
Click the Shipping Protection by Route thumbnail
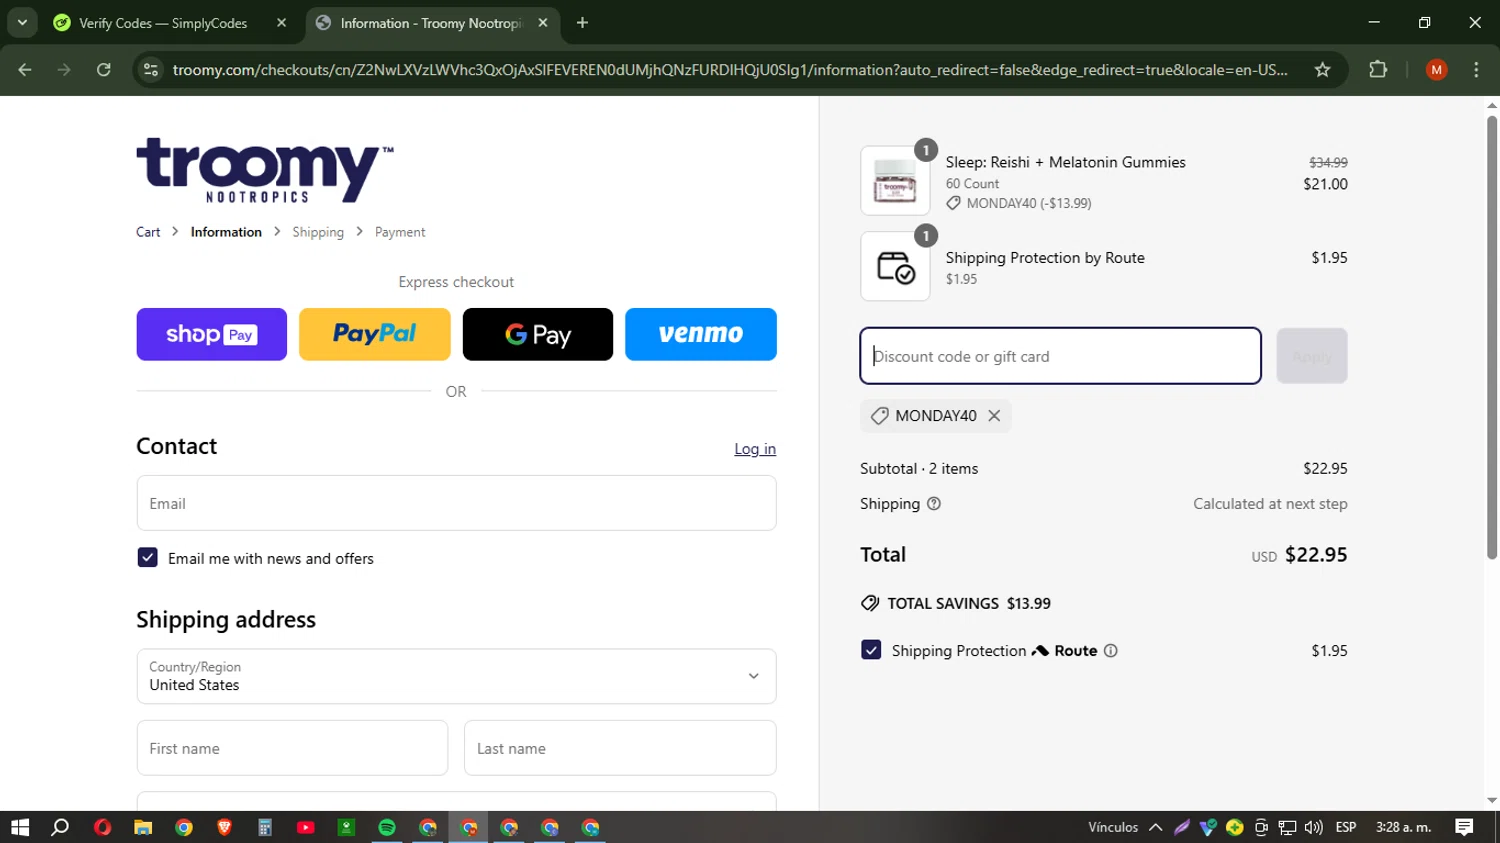pyautogui.click(x=895, y=266)
